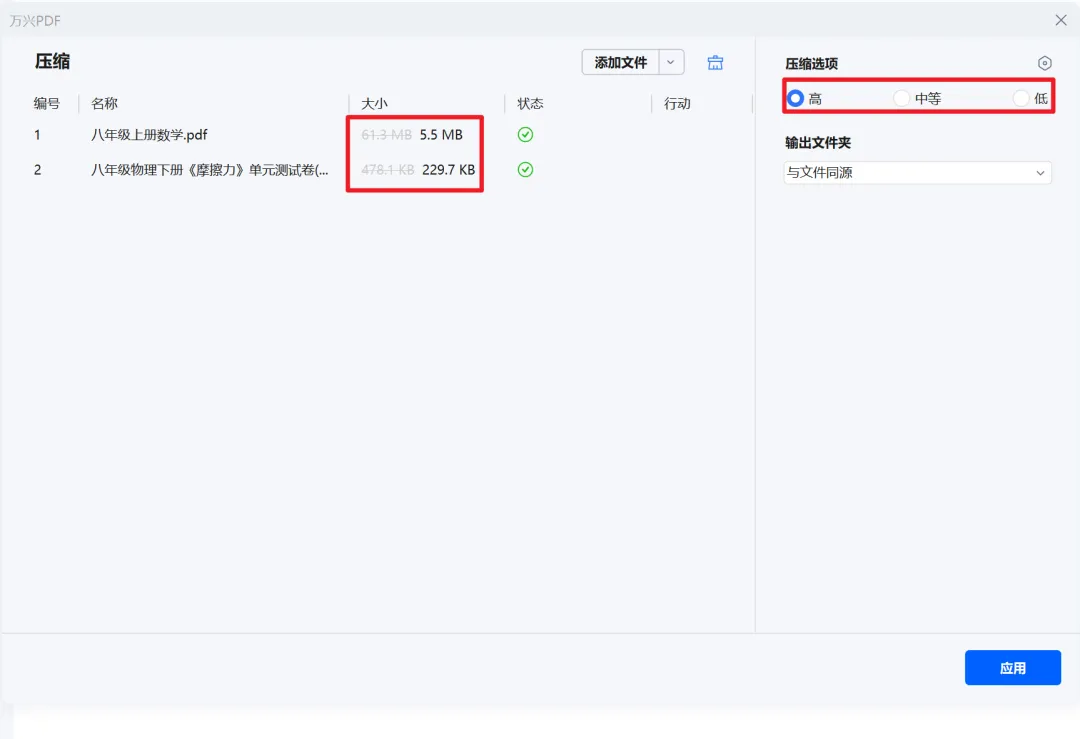This screenshot has width=1080, height=739.
Task: Open the 添加文件 dropdown arrow
Action: (671, 62)
